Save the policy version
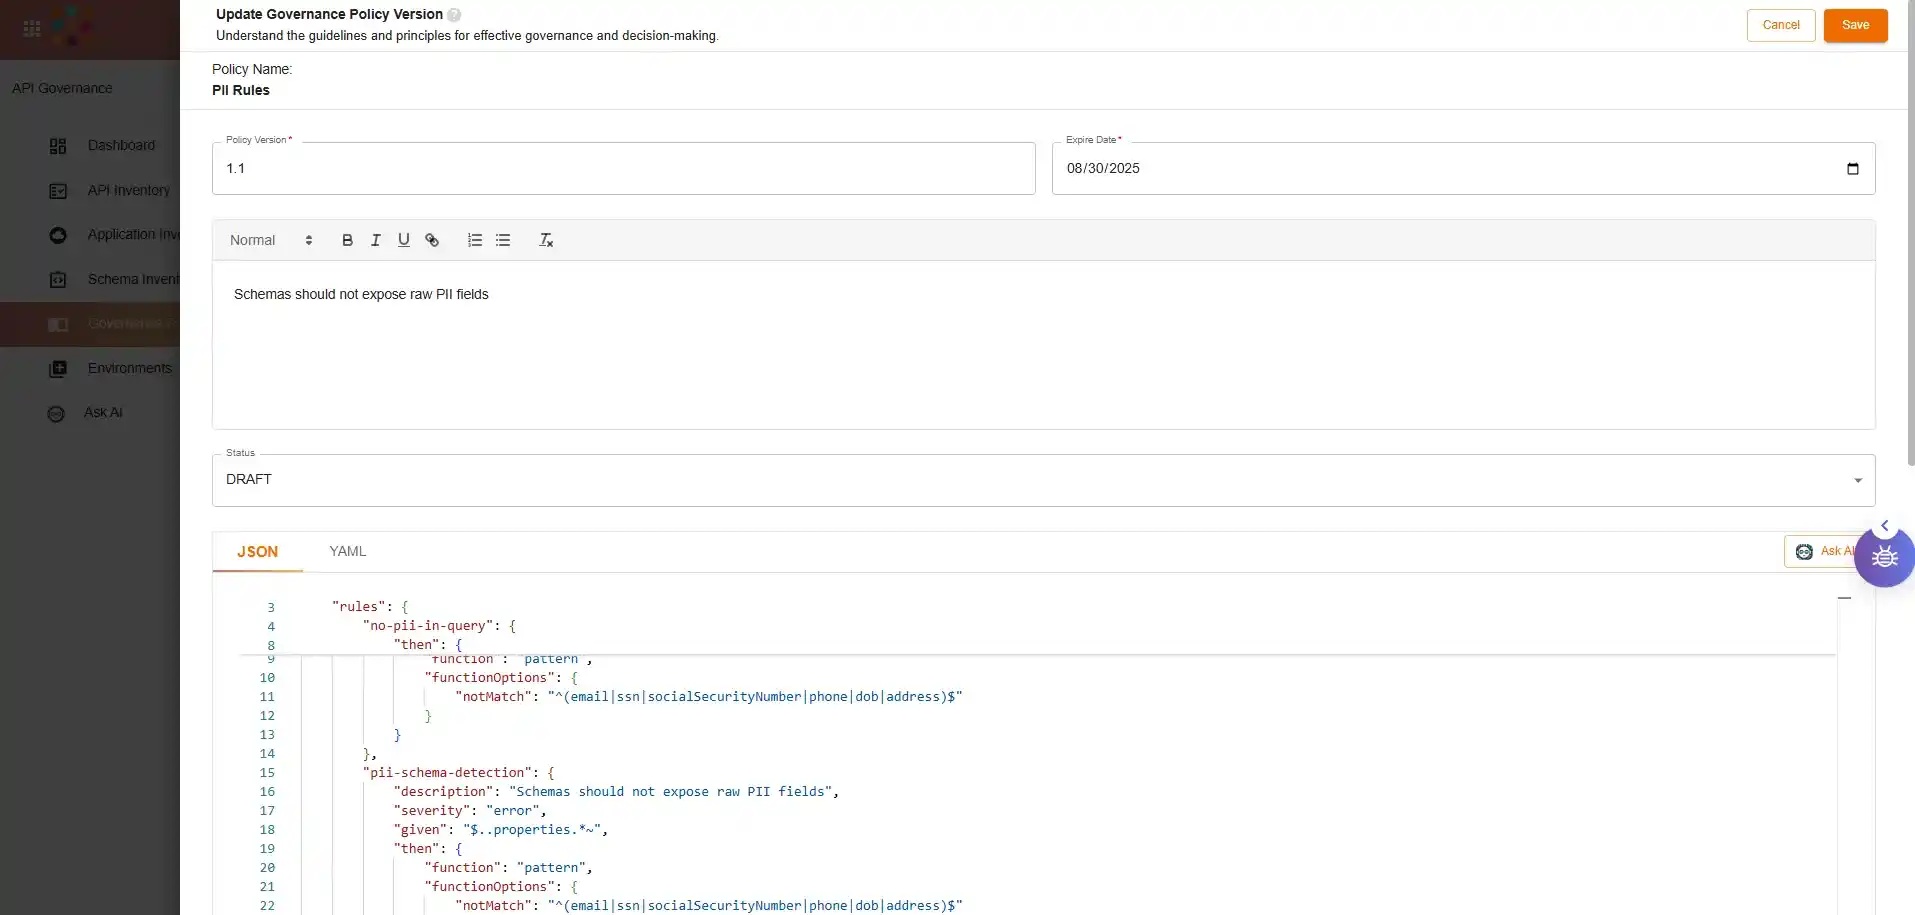The width and height of the screenshot is (1915, 915). [x=1855, y=25]
